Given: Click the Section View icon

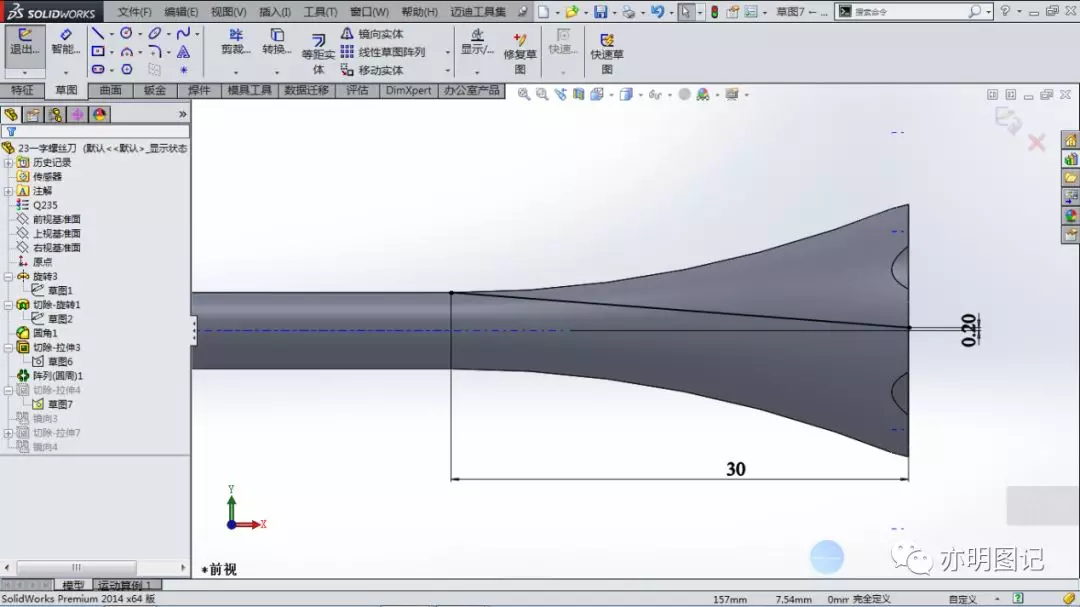Looking at the screenshot, I should pos(579,94).
